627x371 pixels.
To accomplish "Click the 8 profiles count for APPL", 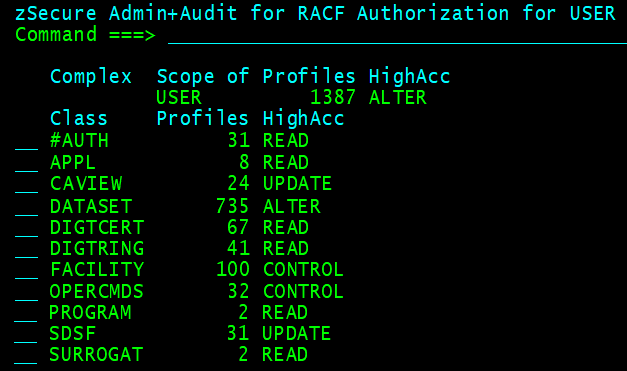I will pos(244,163).
